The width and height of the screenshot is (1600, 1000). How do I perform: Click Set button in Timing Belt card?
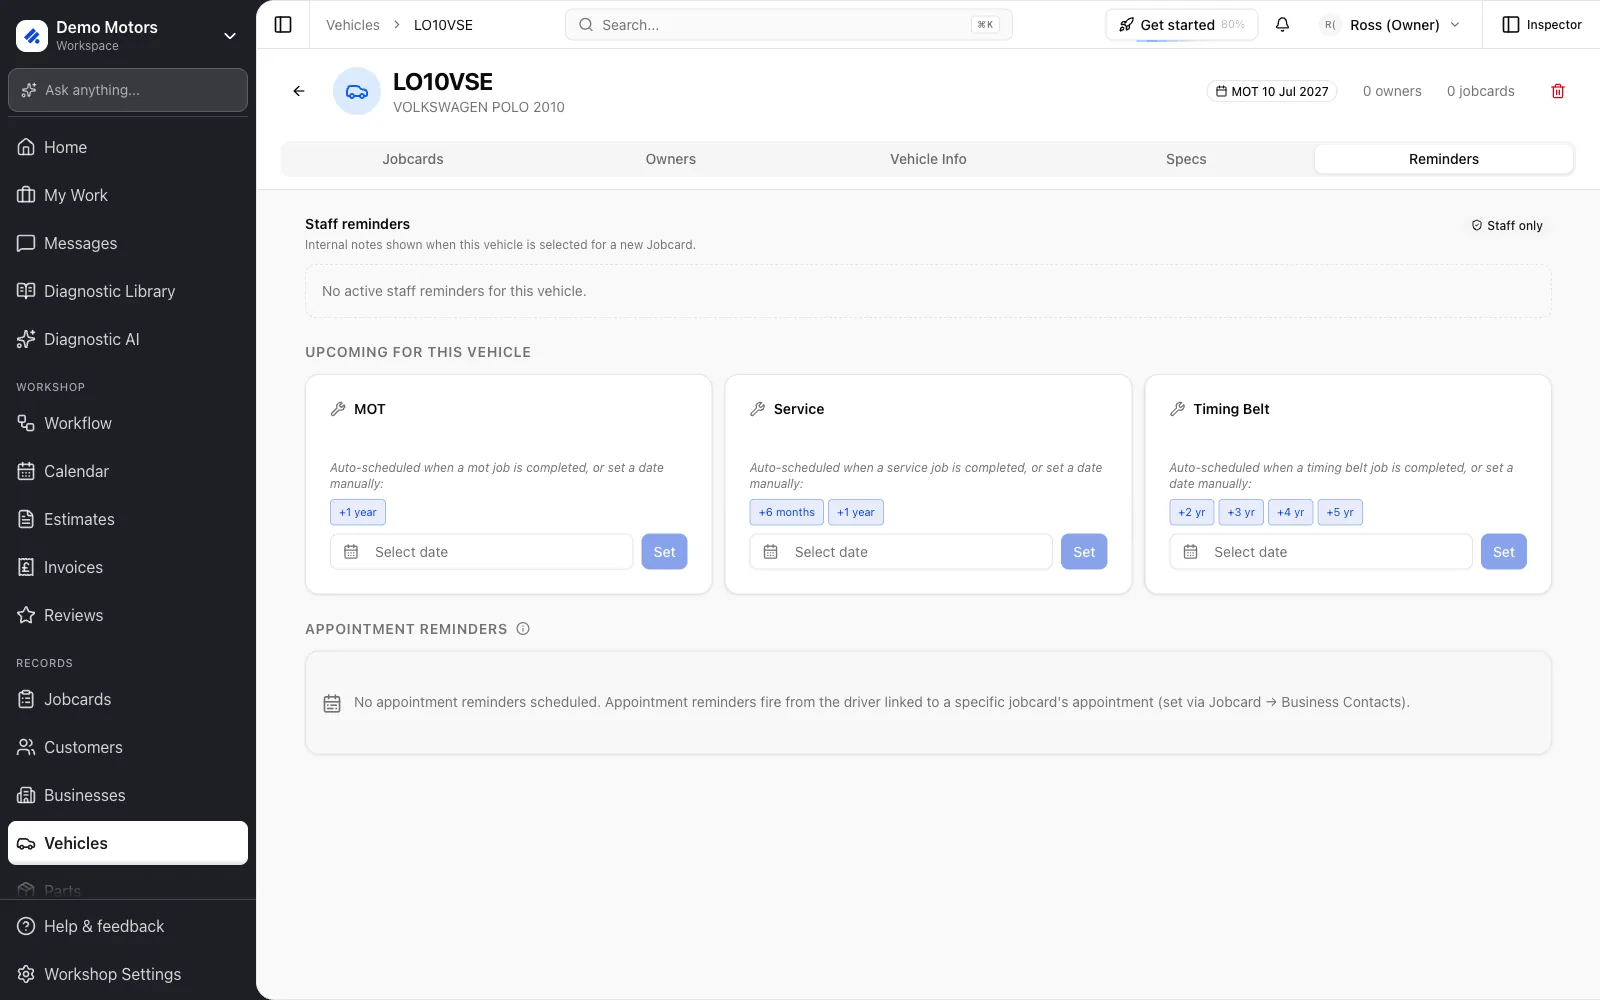[1503, 552]
